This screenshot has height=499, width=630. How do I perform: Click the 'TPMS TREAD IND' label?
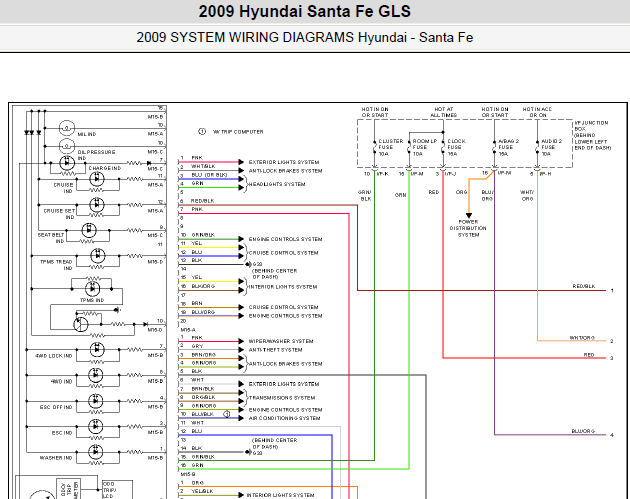click(56, 265)
